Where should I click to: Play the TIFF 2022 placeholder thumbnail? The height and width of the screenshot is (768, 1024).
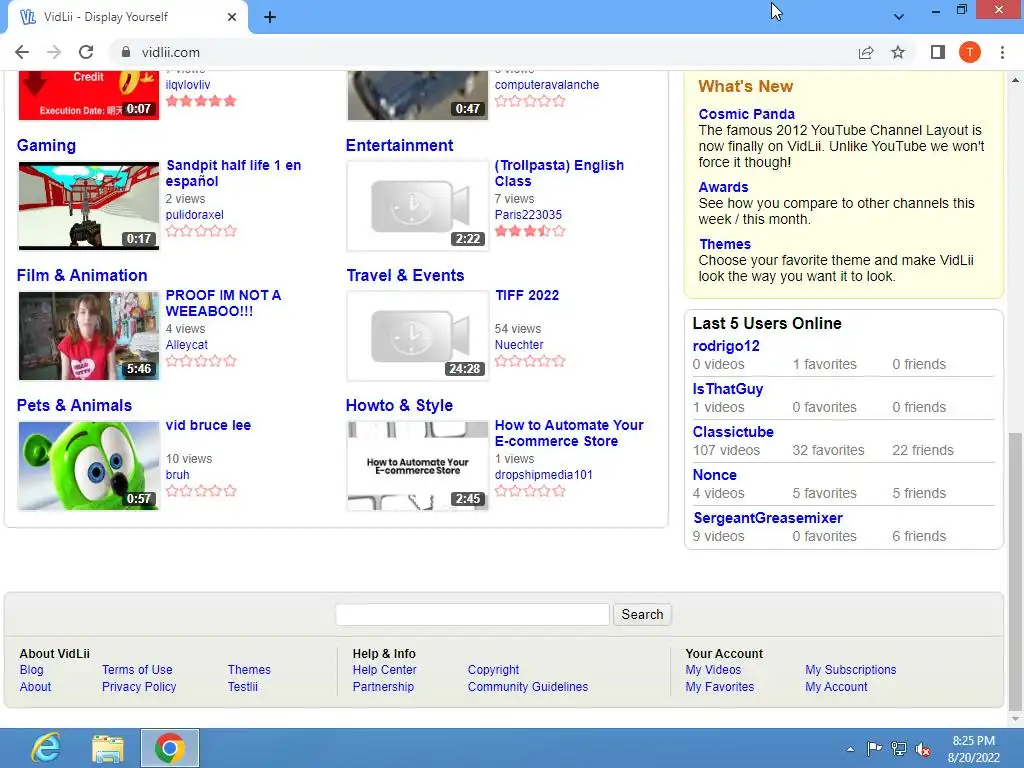[x=418, y=336]
